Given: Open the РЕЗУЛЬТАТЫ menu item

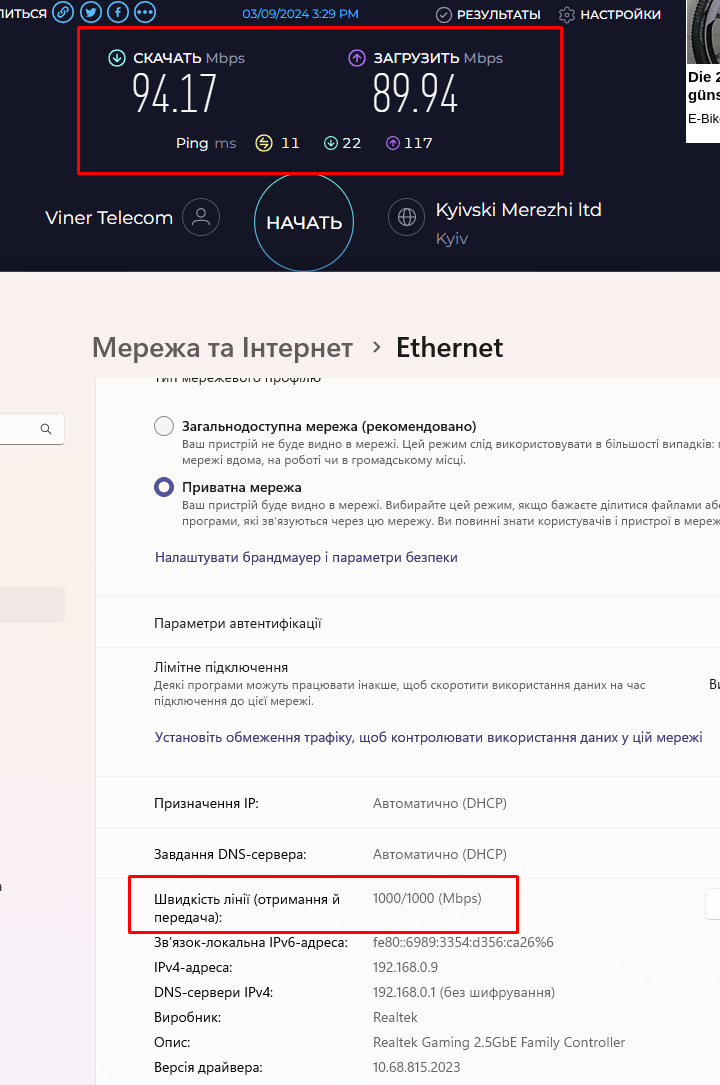Looking at the screenshot, I should pos(499,15).
